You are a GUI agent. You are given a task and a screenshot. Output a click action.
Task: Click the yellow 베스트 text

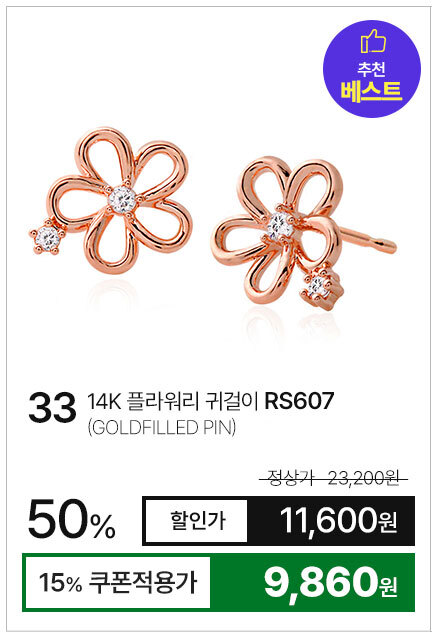point(371,92)
